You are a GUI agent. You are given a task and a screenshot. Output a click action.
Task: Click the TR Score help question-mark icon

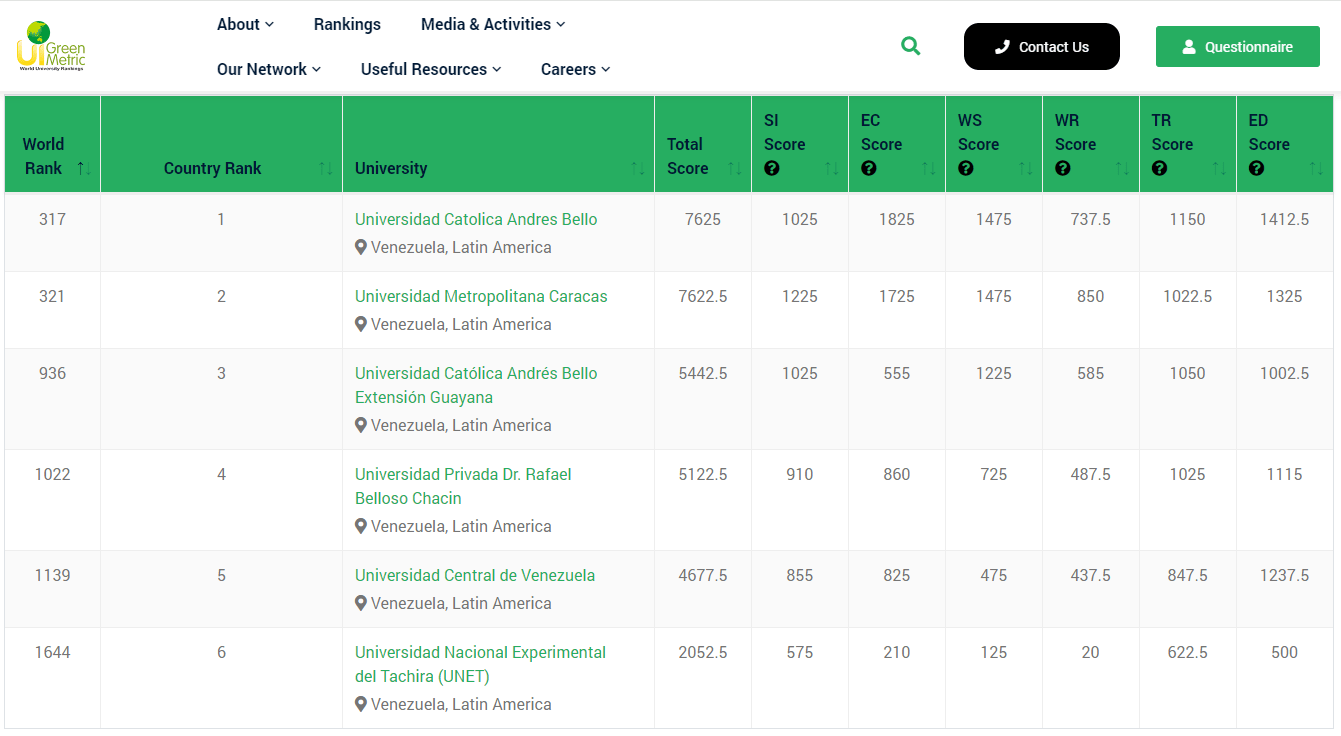click(x=1159, y=169)
